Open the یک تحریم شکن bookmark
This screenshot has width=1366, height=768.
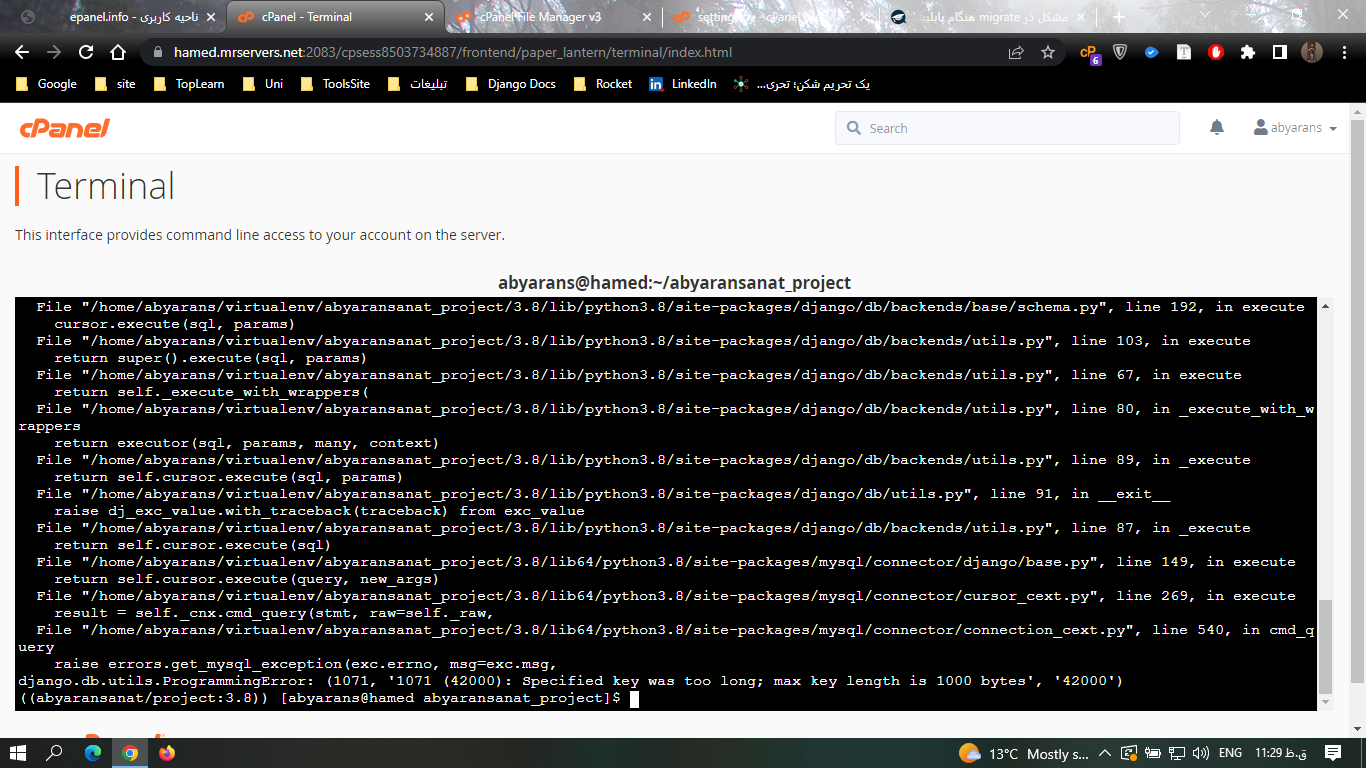801,84
